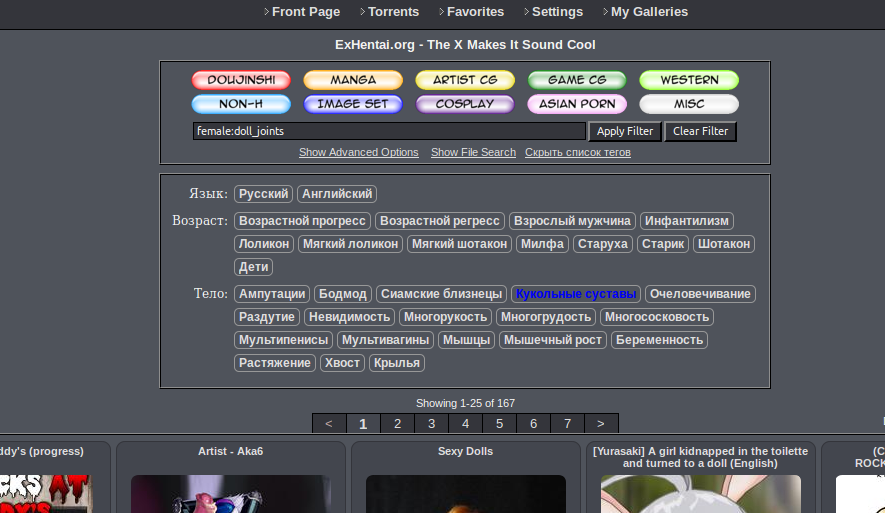885x513 pixels.
Task: Toggle the Non-H category filter
Action: point(241,104)
